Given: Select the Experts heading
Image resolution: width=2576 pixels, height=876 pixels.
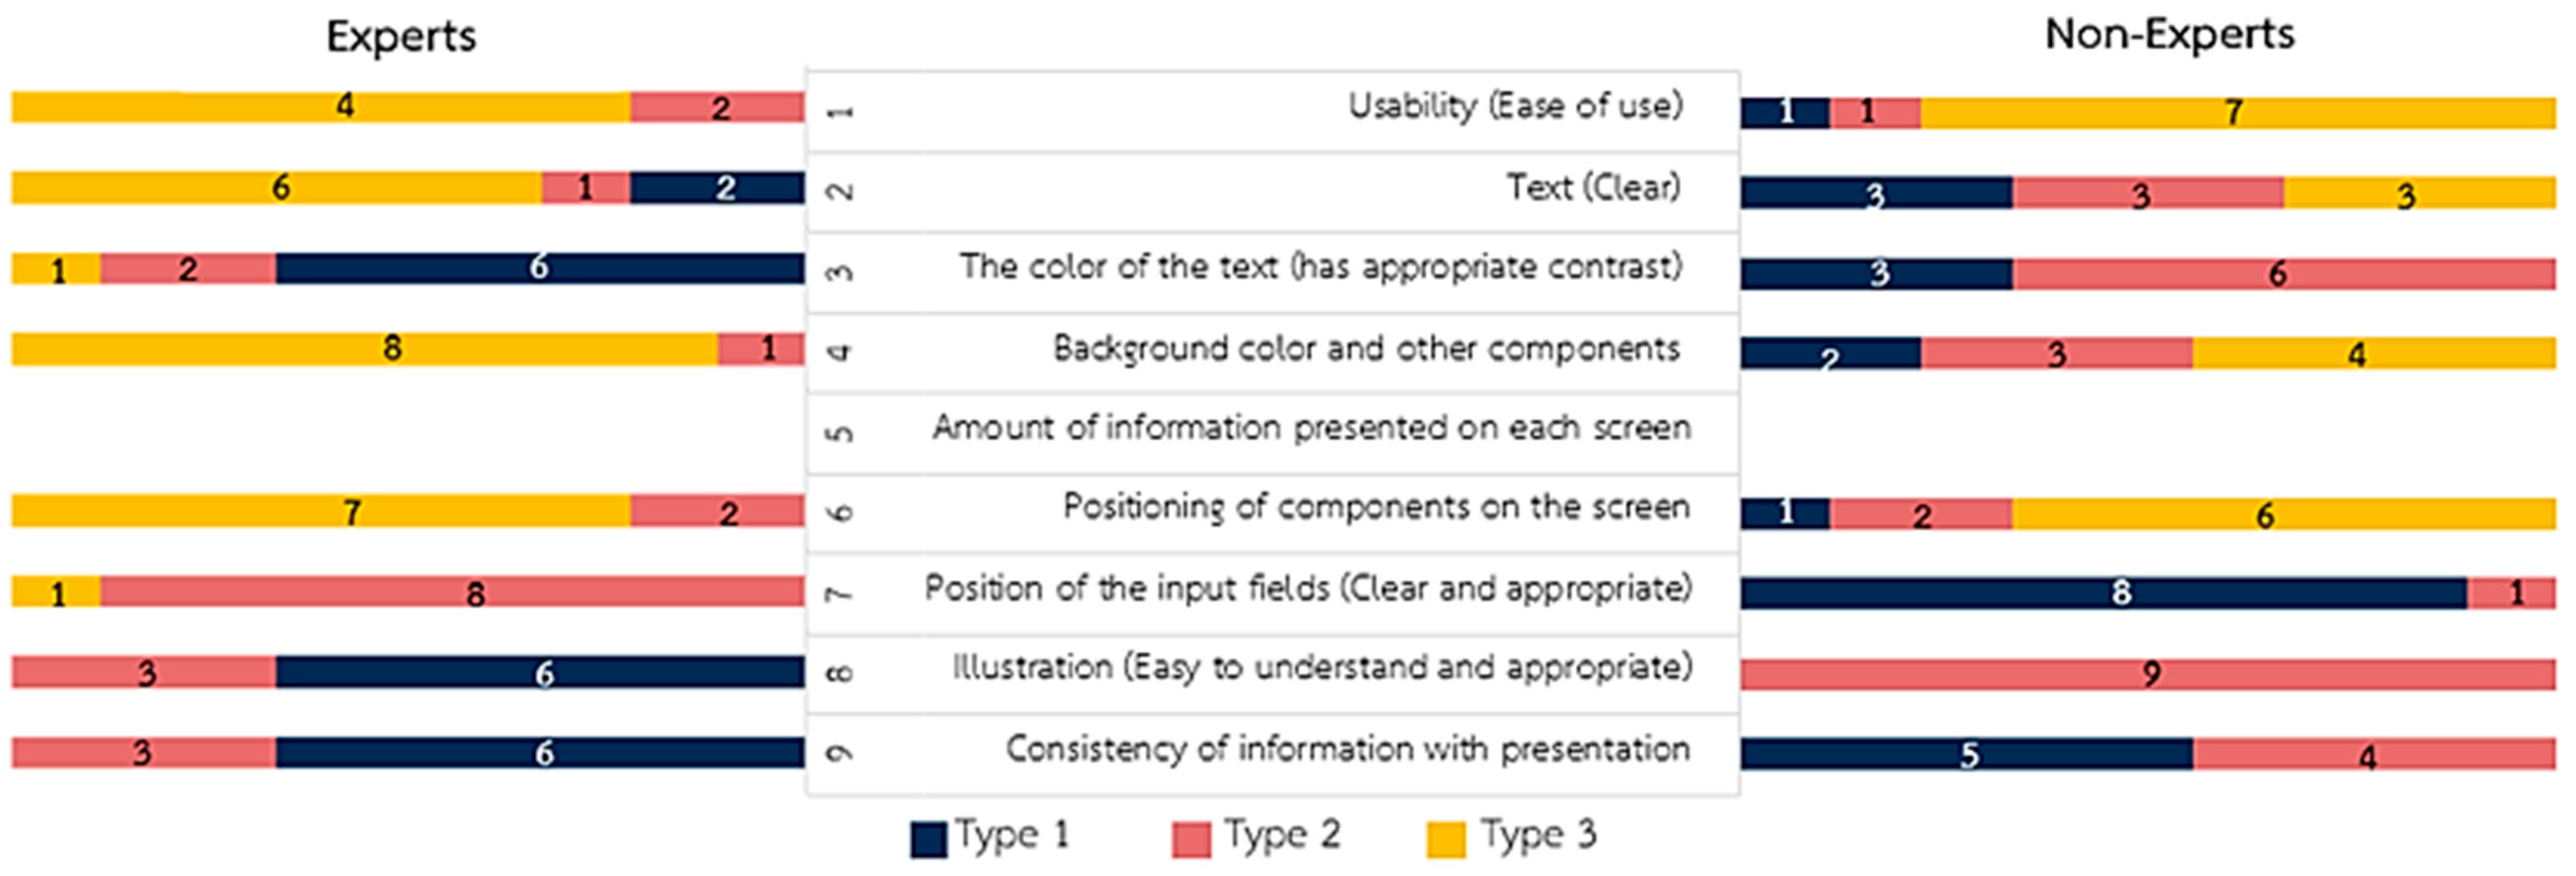Looking at the screenshot, I should coord(401,37).
